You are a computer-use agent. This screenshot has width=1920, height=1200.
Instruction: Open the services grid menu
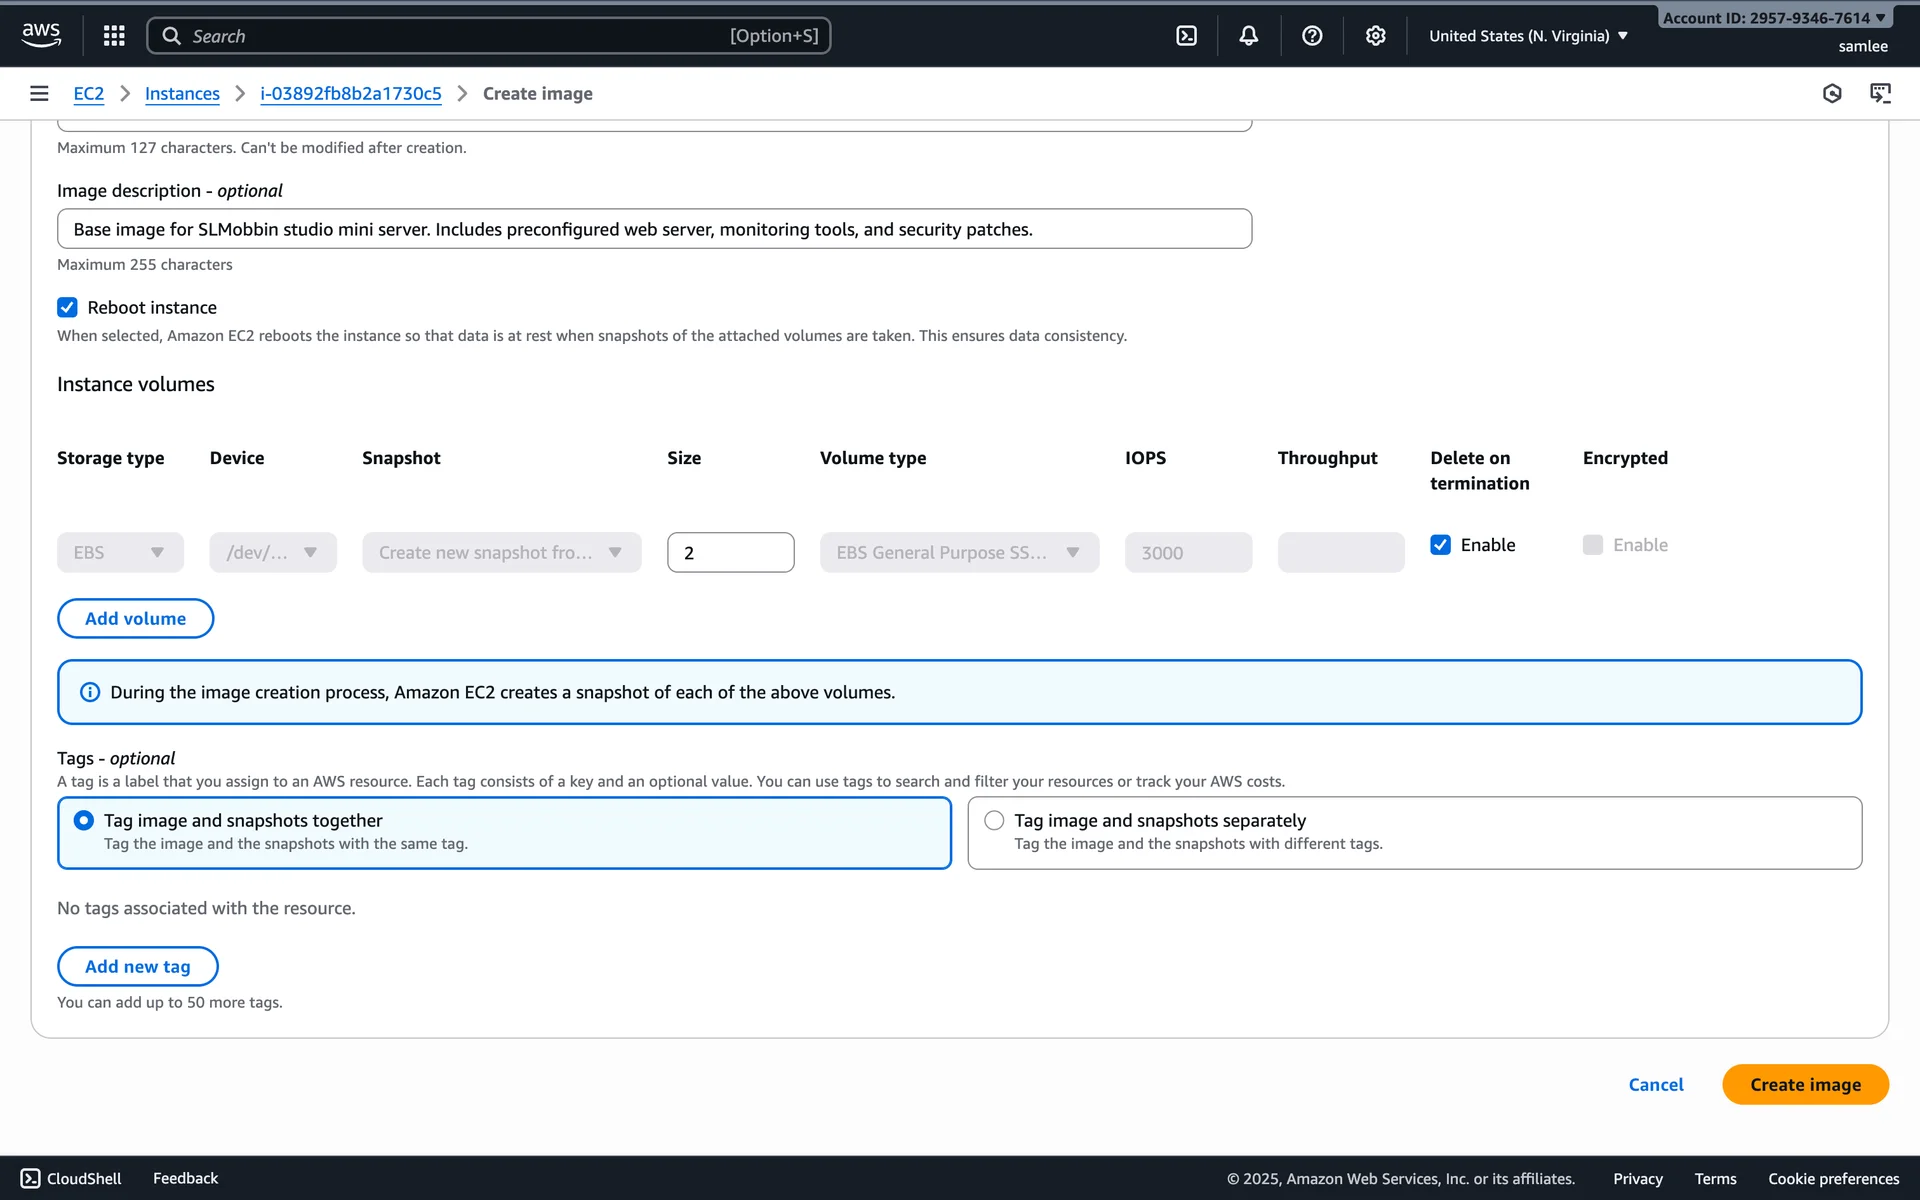[x=114, y=36]
